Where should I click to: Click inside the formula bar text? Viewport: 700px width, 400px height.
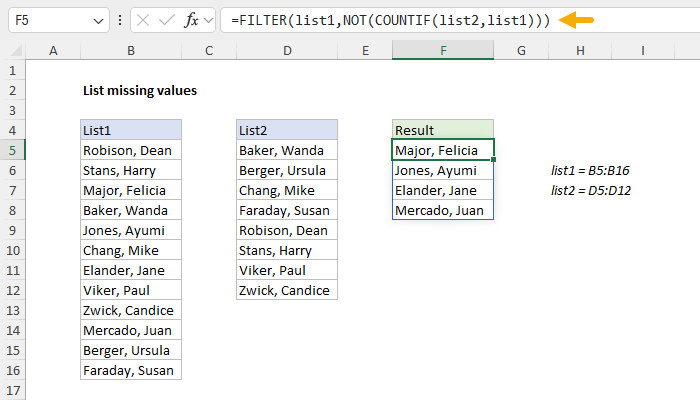coord(390,21)
